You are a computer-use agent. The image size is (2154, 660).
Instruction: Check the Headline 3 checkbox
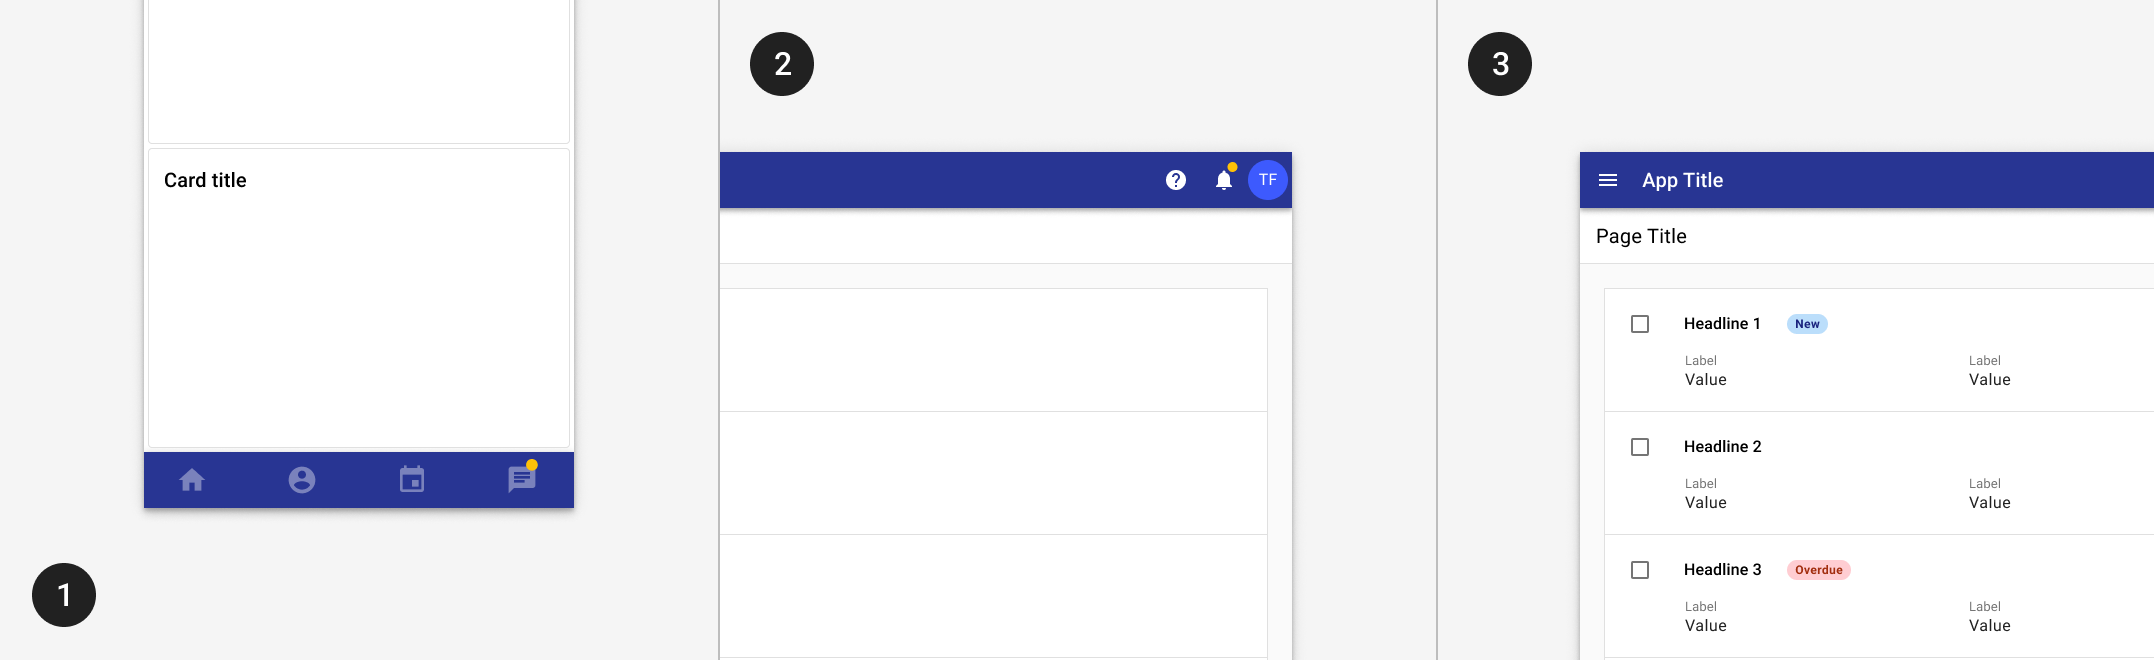click(1640, 570)
